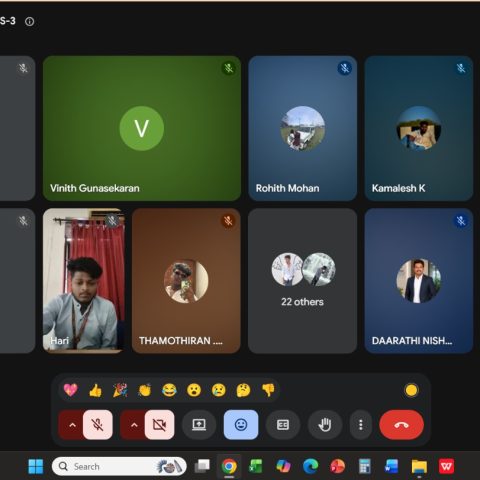Click muted mic icon on Rohith Mohan's tile
480x480 pixels.
(x=345, y=68)
